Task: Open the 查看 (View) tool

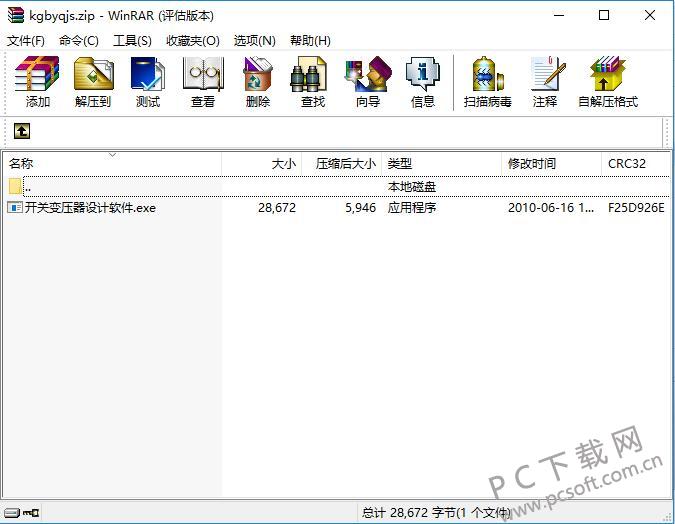Action: (203, 82)
